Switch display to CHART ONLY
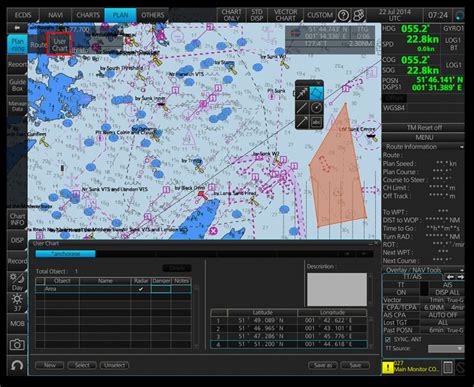 (231, 15)
